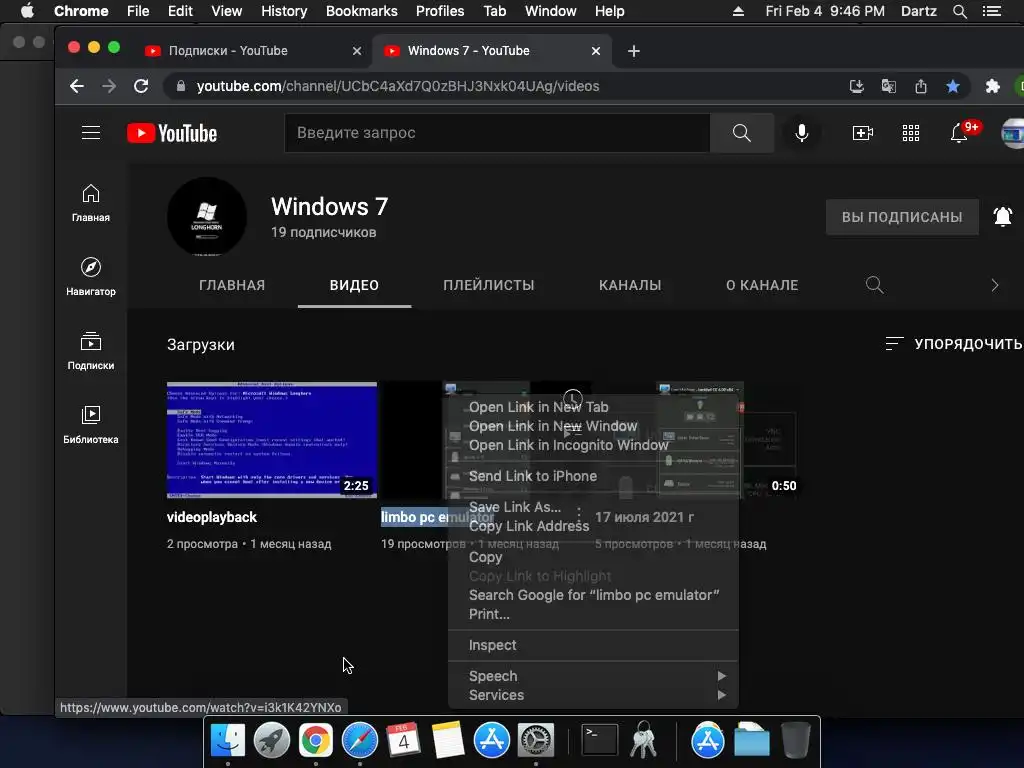This screenshot has height=768, width=1024.
Task: Search within channel magnifier icon
Action: click(x=874, y=285)
